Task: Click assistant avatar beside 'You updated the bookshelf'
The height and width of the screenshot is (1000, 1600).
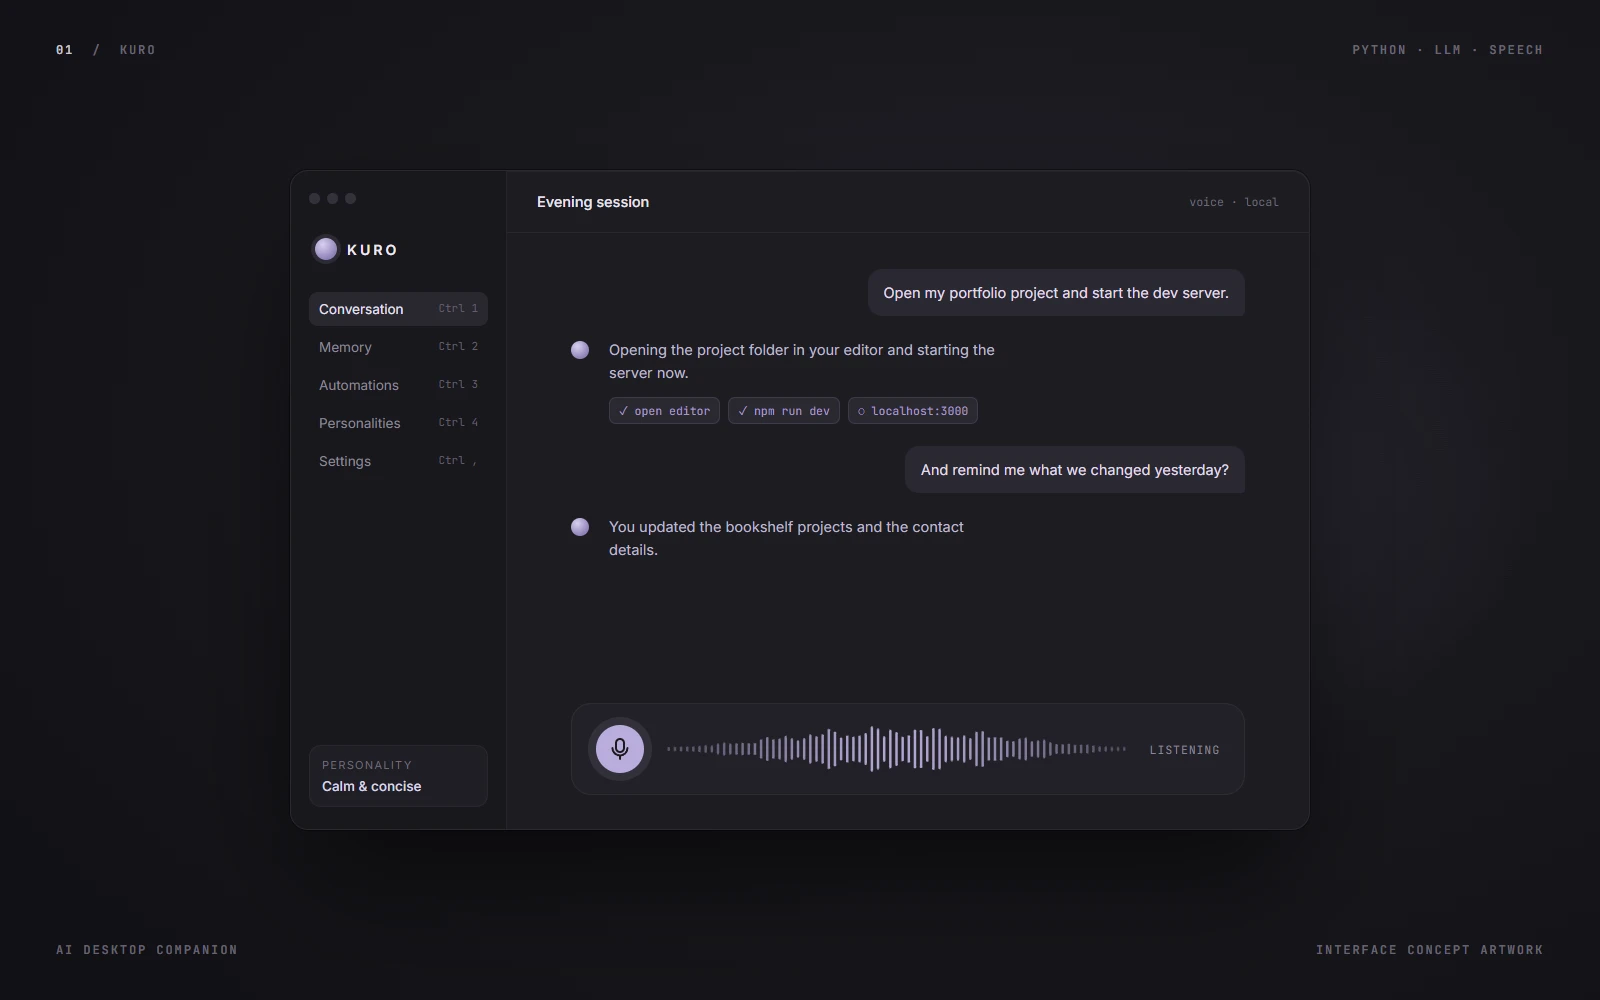Action: (580, 527)
